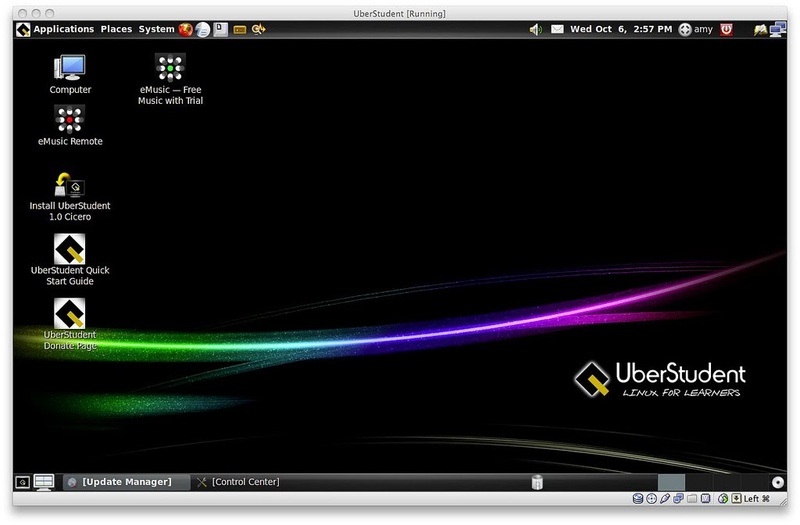Open the Applications menu

pos(64,29)
